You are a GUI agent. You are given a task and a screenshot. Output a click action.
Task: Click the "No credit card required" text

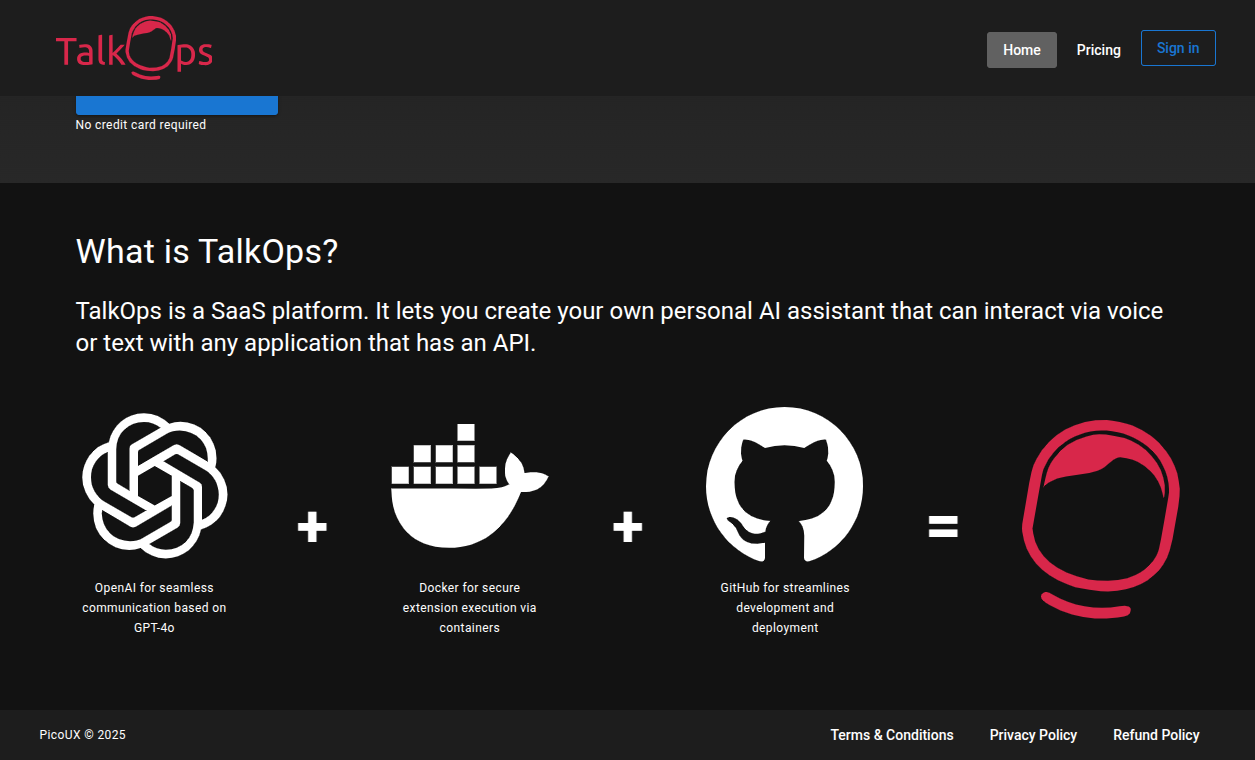(141, 125)
